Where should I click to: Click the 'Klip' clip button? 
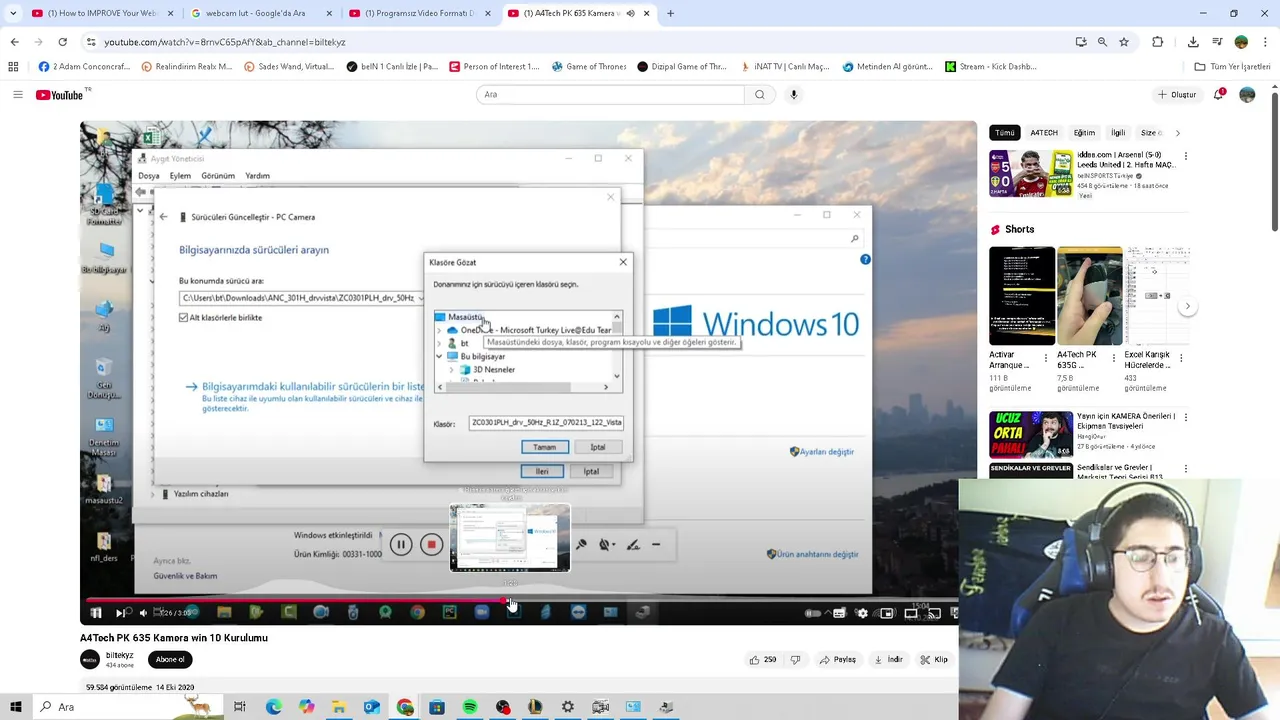(x=934, y=660)
